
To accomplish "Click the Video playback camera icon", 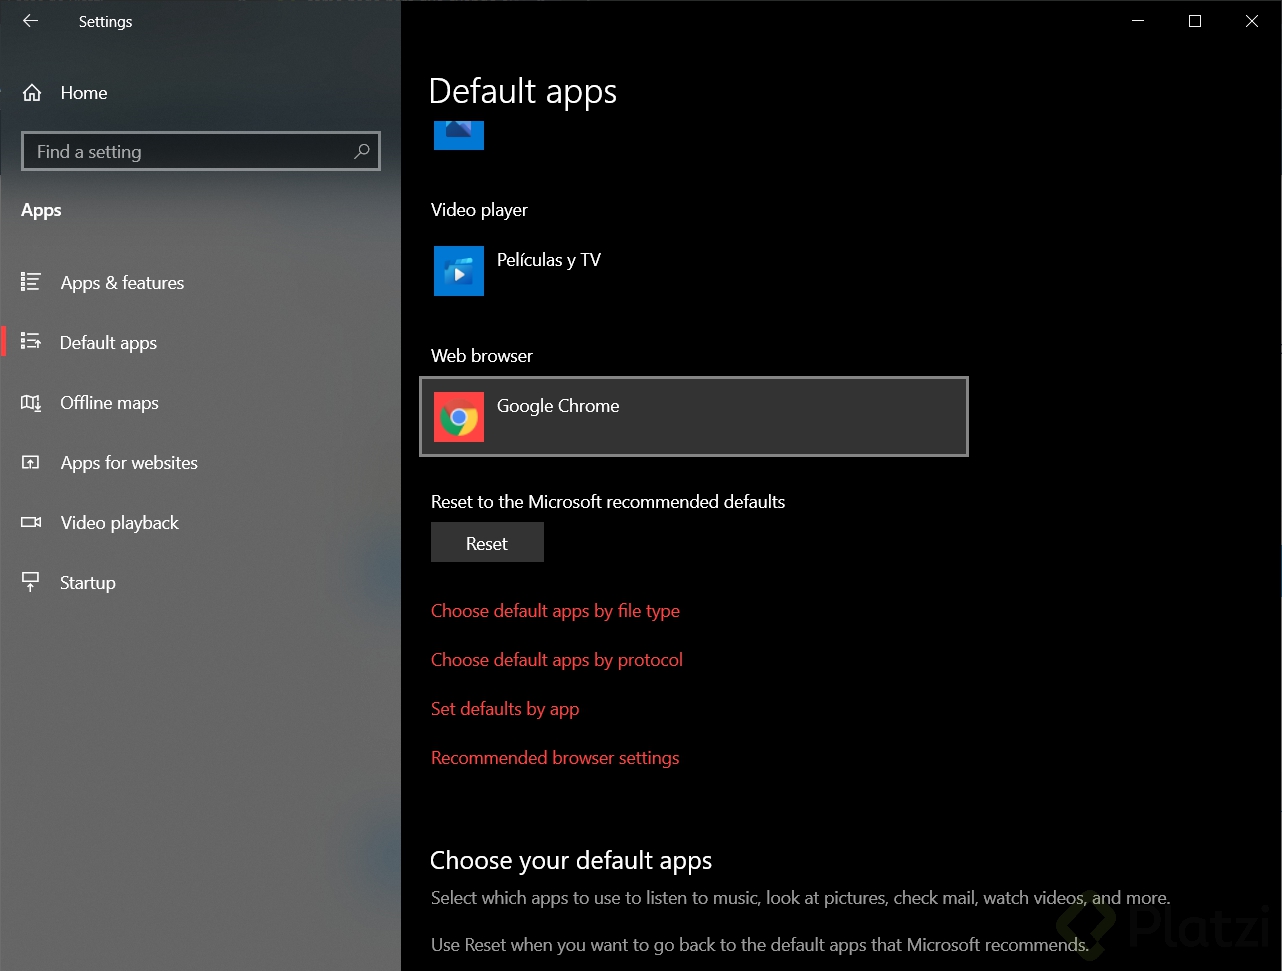I will (x=31, y=522).
